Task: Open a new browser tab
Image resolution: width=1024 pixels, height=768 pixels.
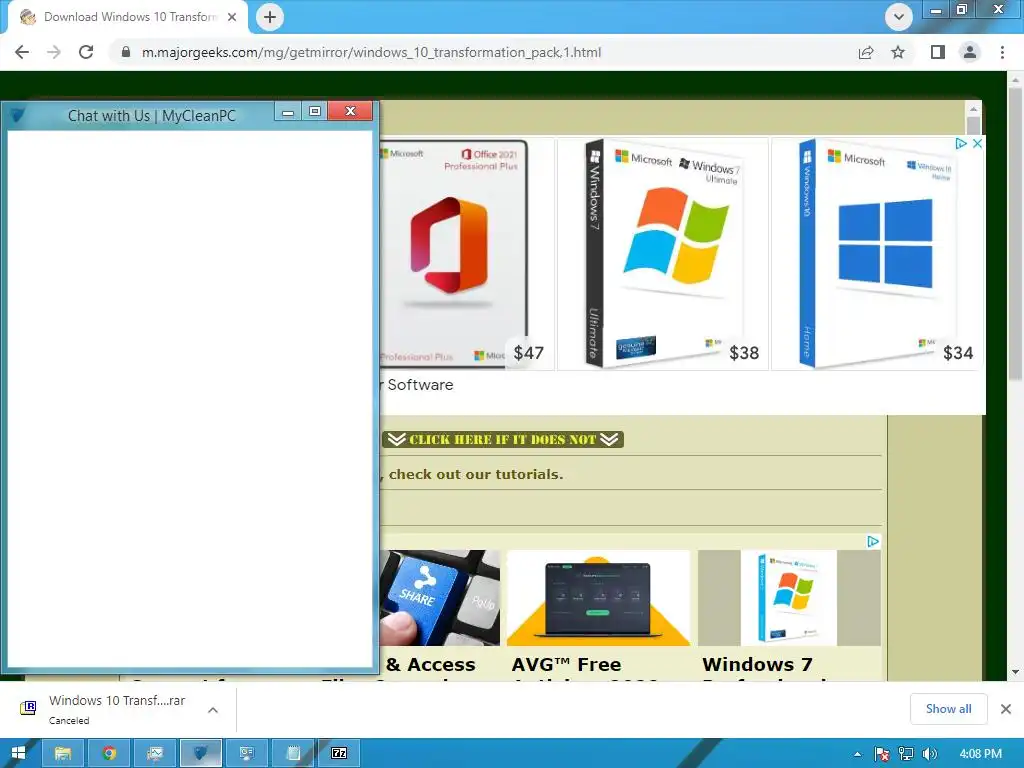Action: pyautogui.click(x=270, y=17)
